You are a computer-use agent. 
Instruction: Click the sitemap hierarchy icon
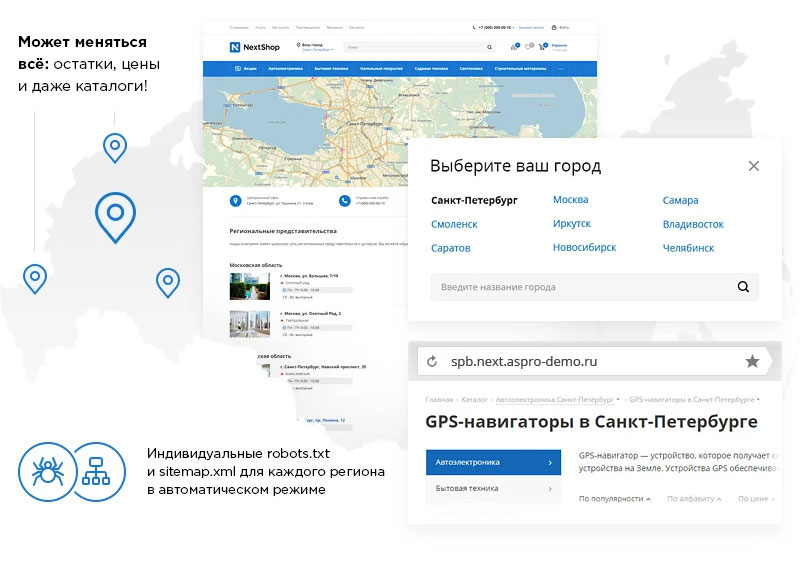click(96, 471)
